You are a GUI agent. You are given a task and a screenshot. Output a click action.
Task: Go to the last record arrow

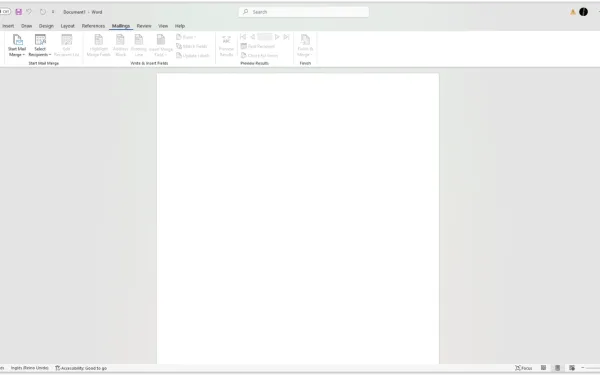286,37
